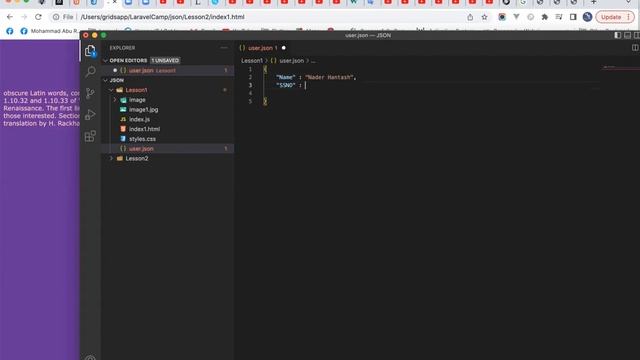The width and height of the screenshot is (640, 360).
Task: Open Chrome extensions puzzle icon
Action: tap(544, 17)
